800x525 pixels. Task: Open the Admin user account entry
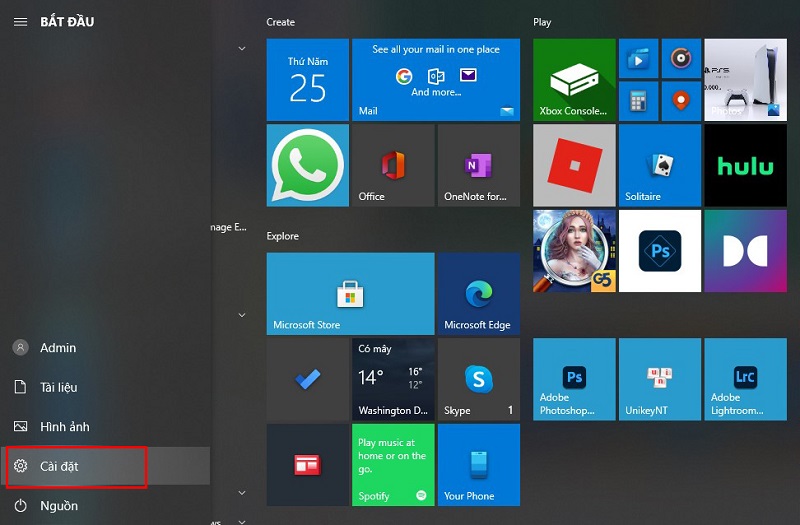pyautogui.click(x=105, y=348)
